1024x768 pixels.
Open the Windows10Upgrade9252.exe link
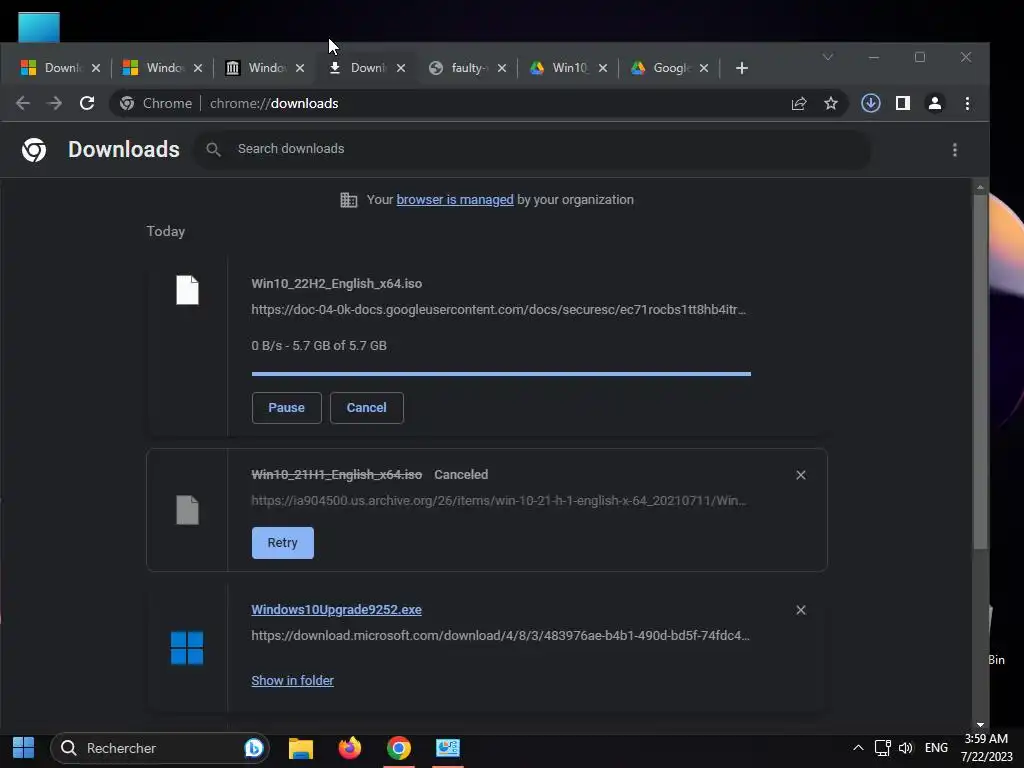[336, 609]
